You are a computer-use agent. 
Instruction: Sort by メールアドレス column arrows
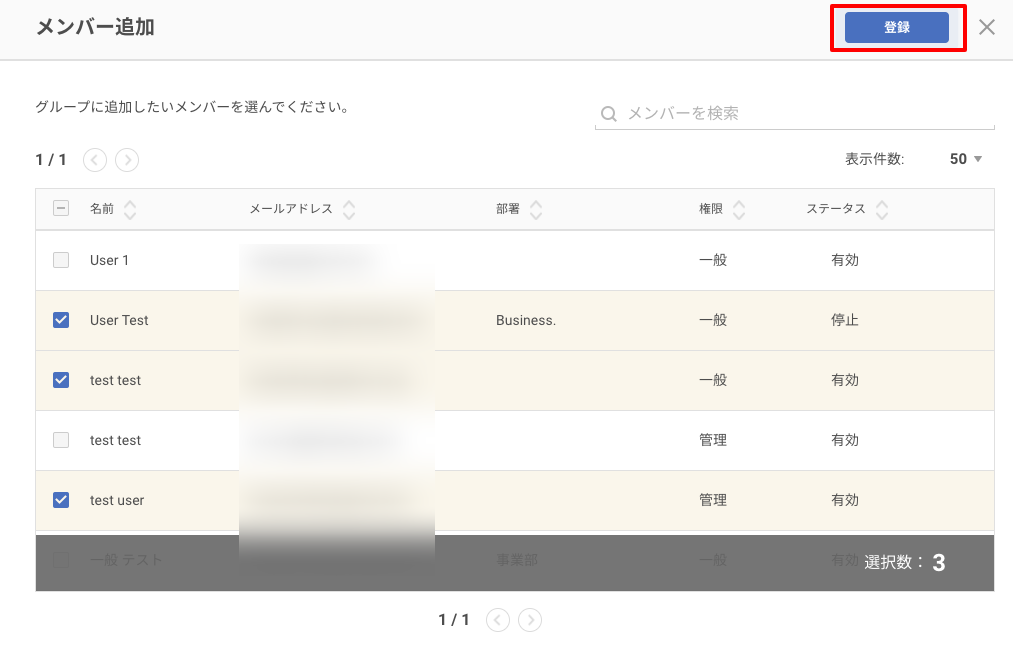[x=349, y=209]
